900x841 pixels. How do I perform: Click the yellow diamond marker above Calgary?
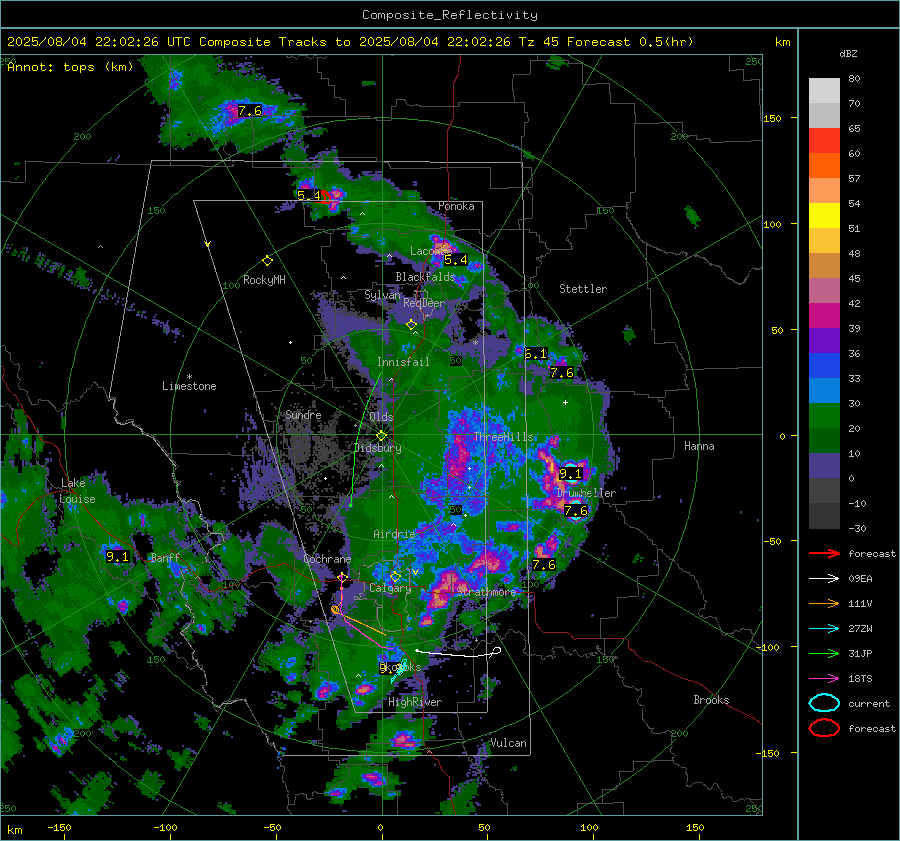pos(395,576)
